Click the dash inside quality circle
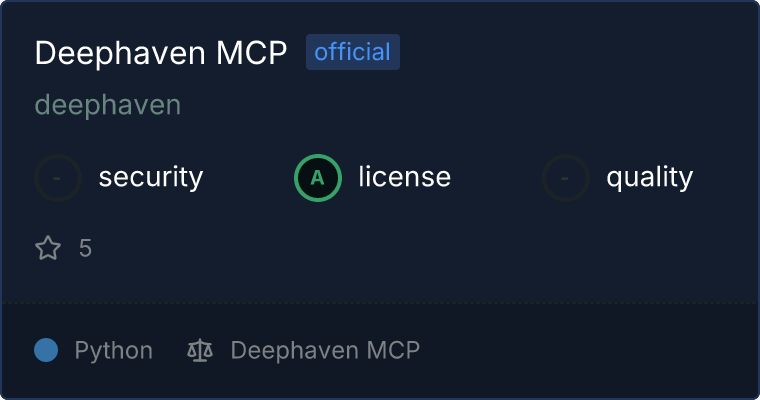760x400 pixels. (564, 178)
